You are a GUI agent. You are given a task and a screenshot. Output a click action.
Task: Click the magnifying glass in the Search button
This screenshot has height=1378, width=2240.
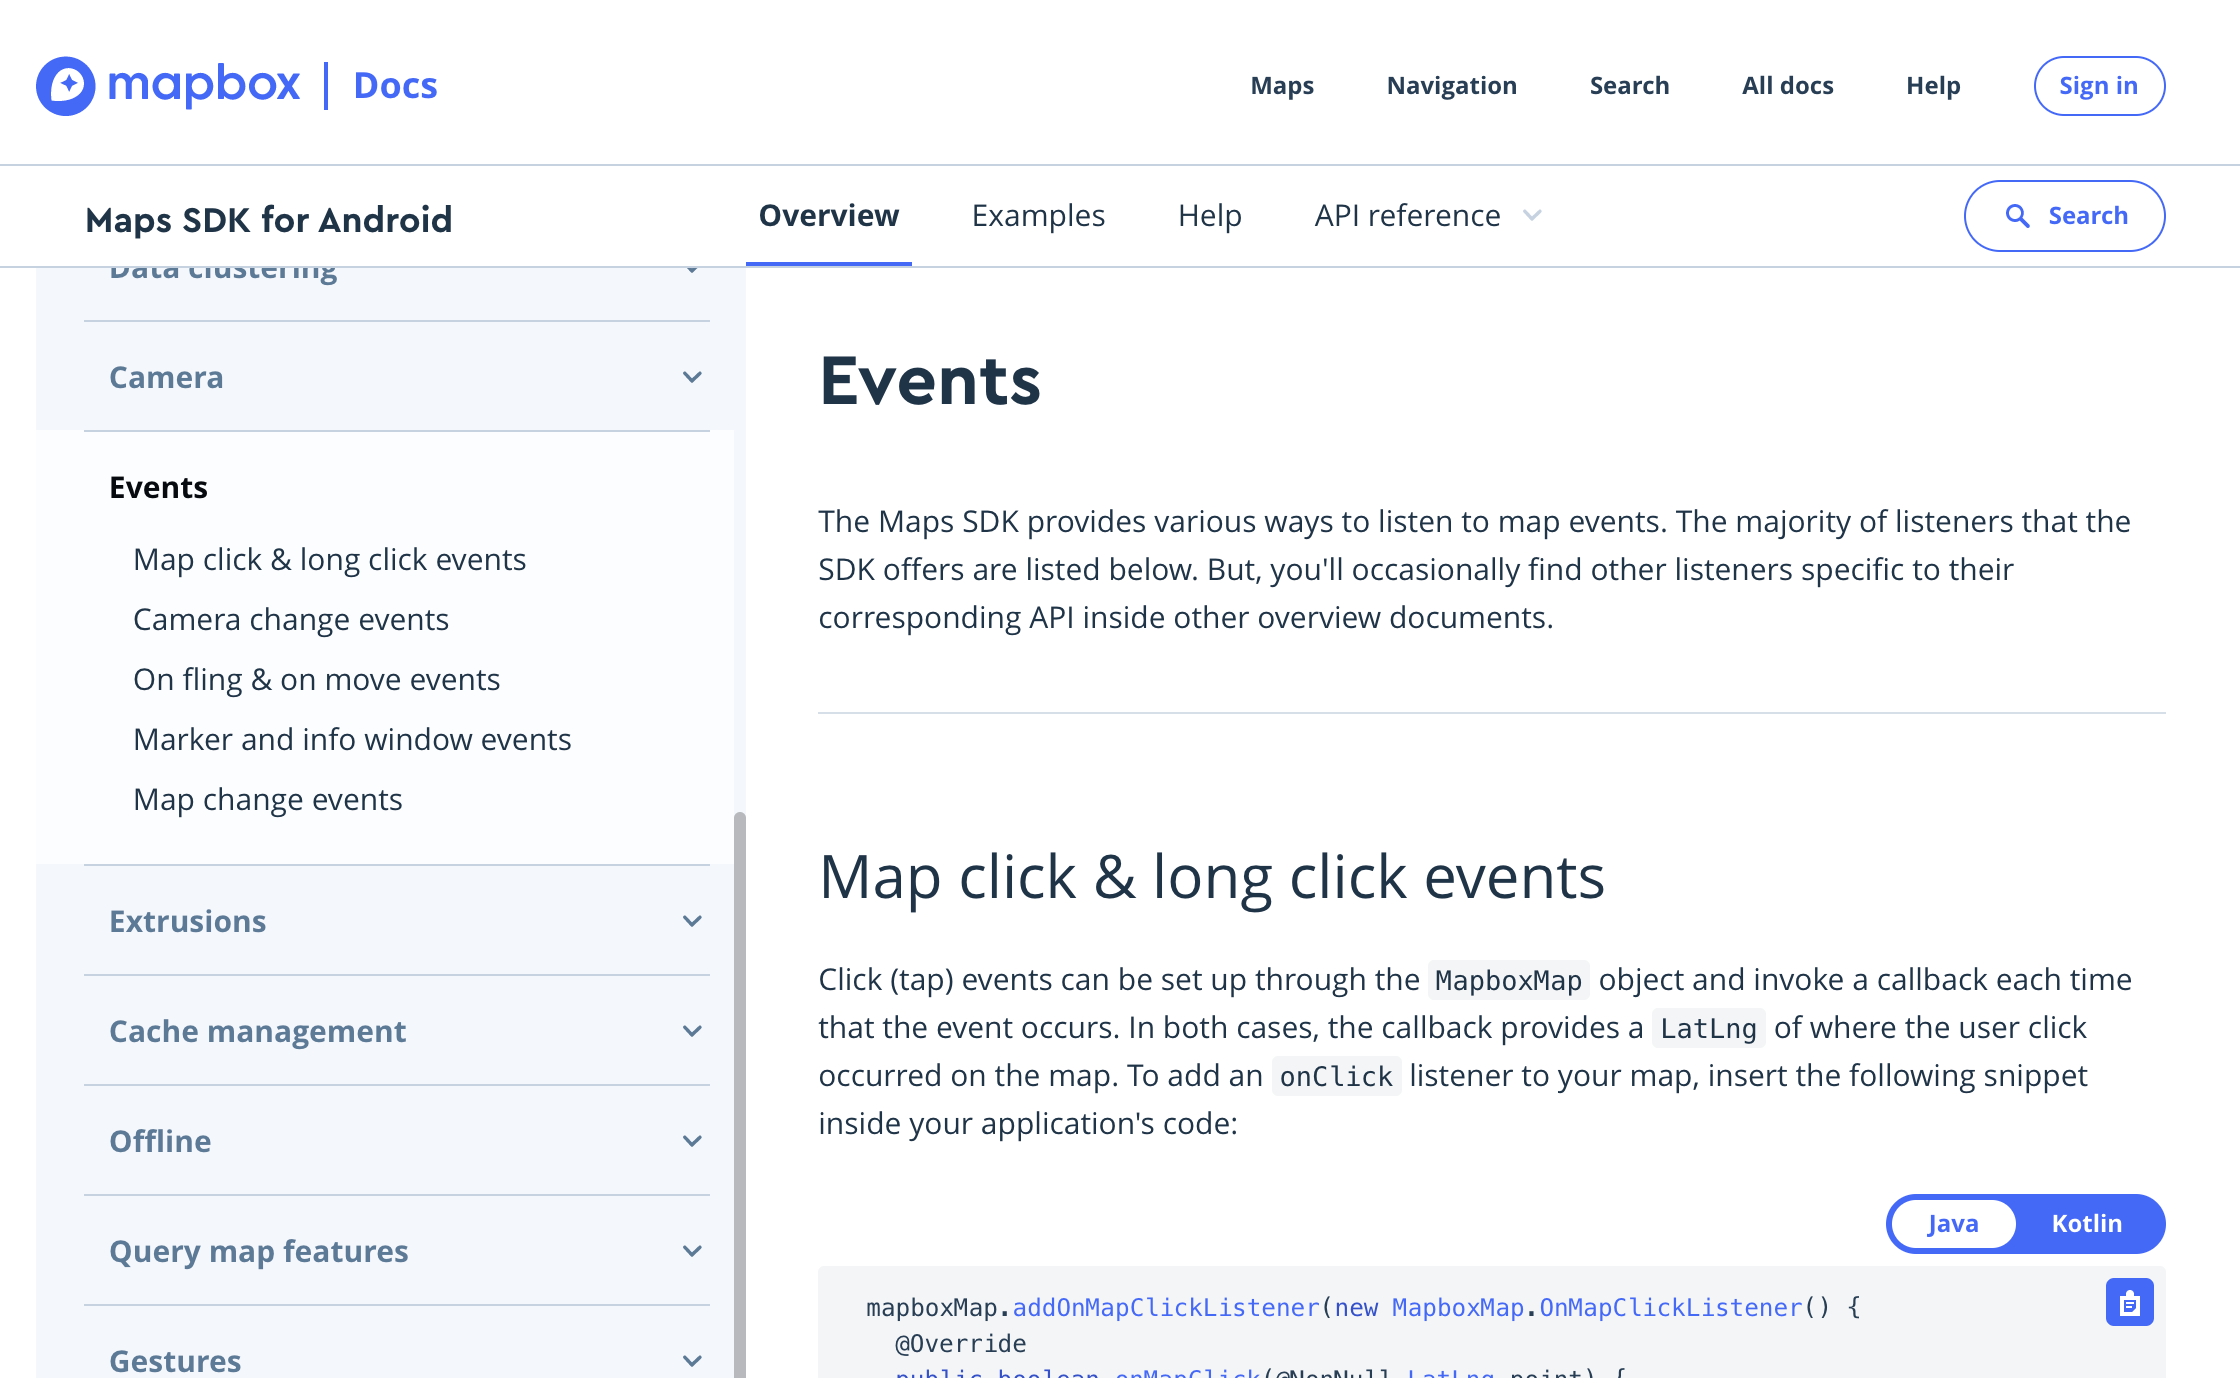coord(2017,216)
